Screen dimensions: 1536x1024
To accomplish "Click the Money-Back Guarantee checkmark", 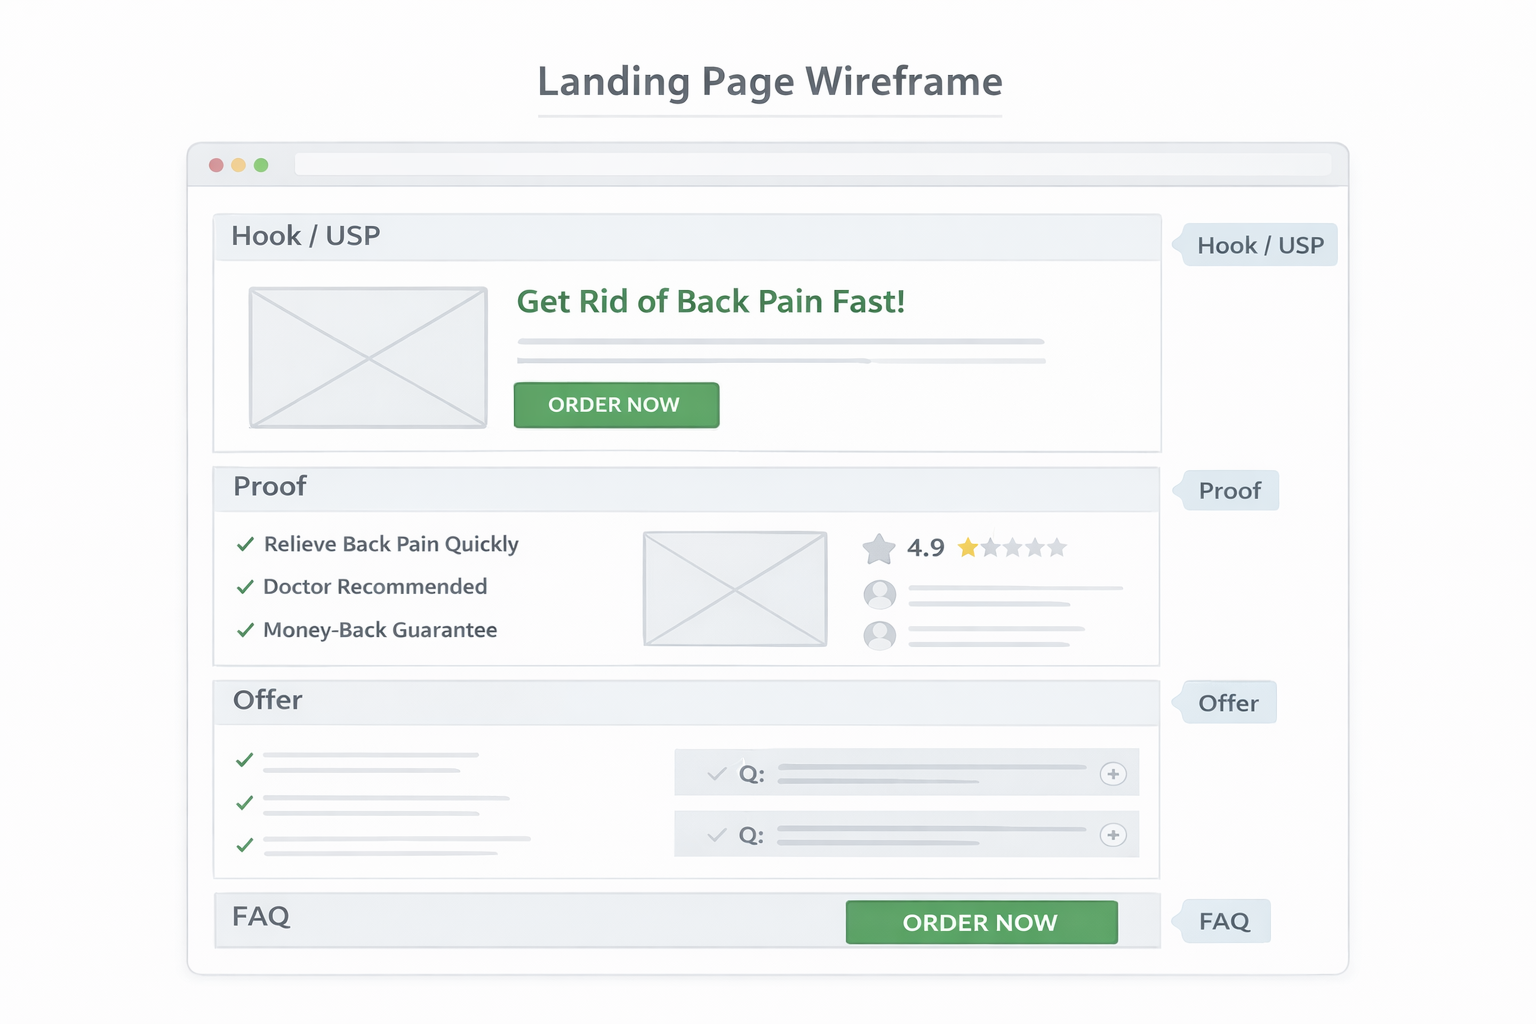I will click(x=245, y=630).
